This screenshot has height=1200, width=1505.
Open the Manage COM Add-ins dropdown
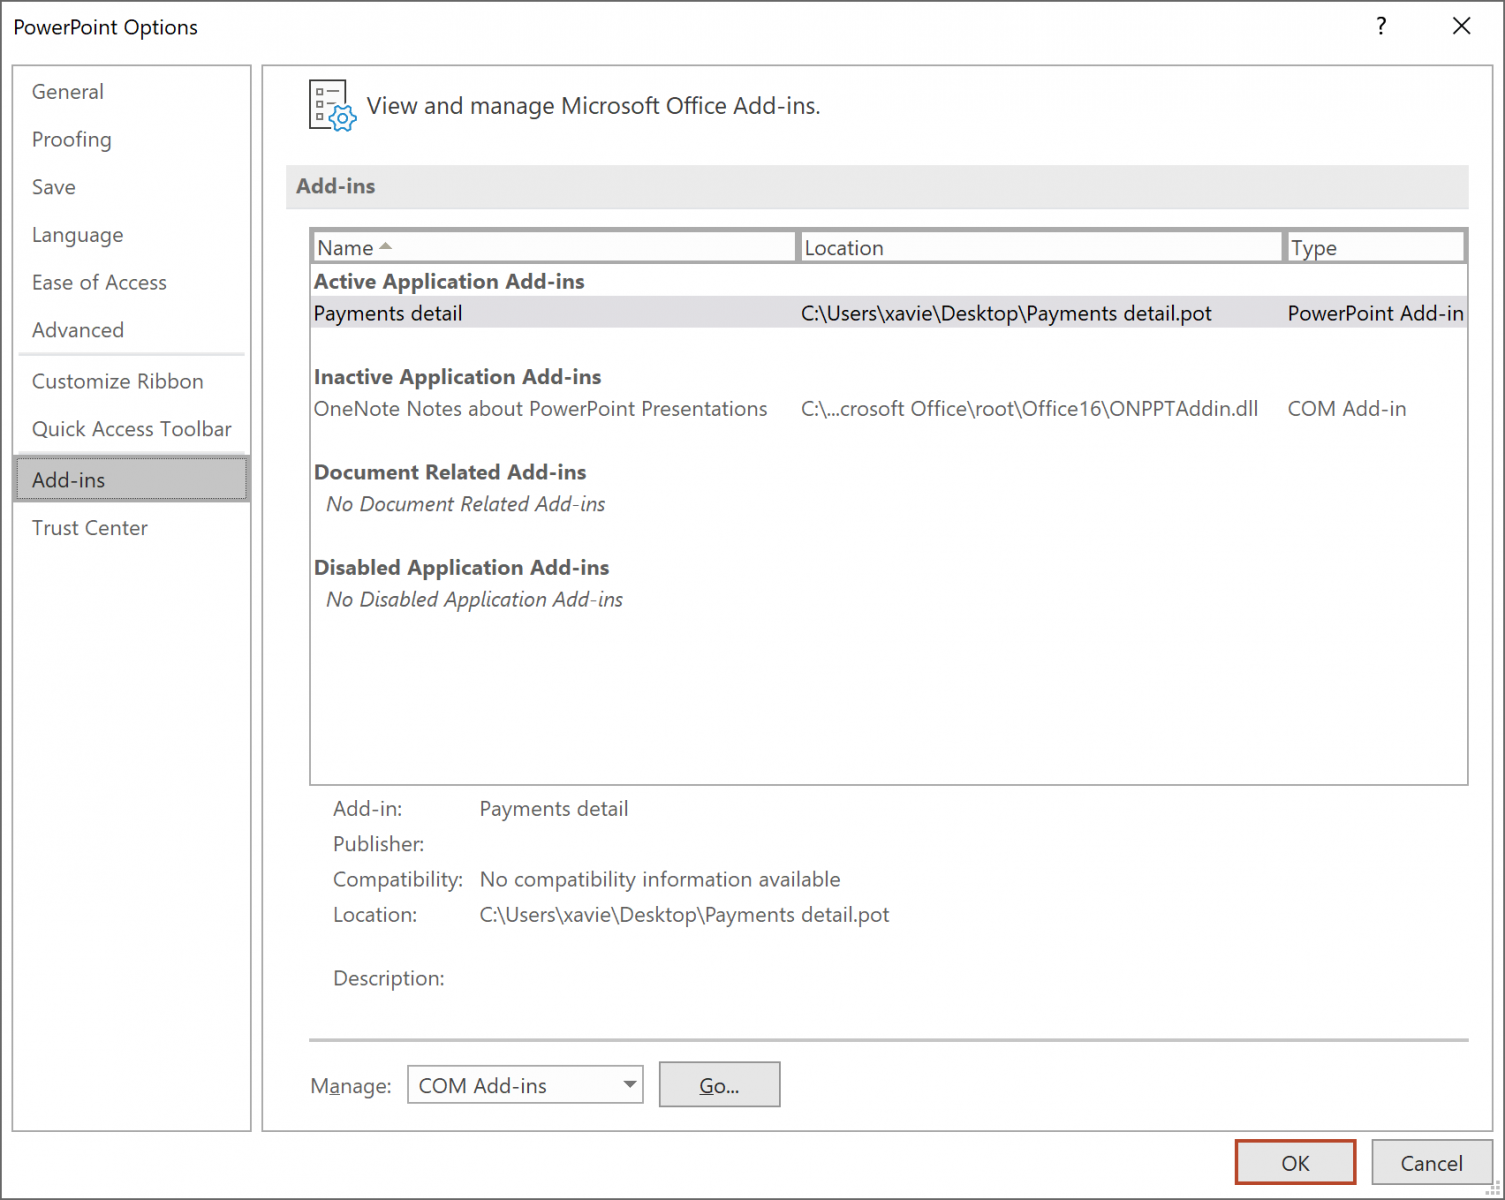click(629, 1085)
